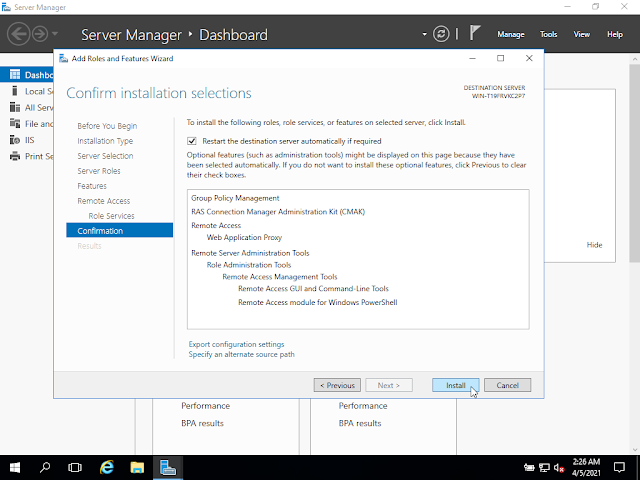Open taskbar search magnifier
640x480 pixels.
(x=45, y=468)
